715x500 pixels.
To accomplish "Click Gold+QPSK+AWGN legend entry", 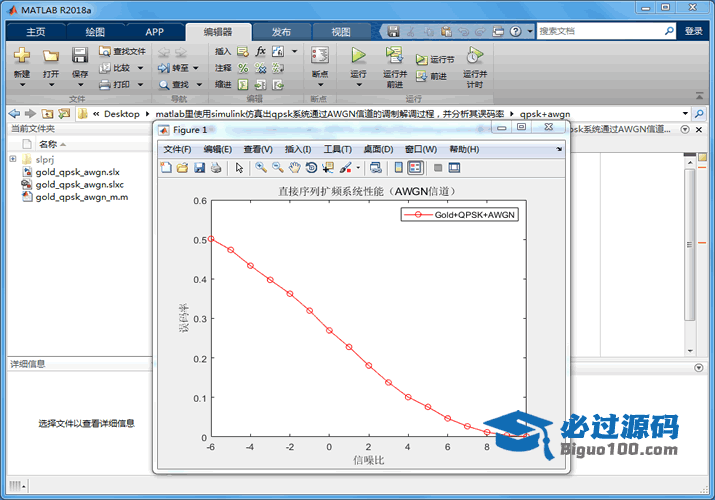I will tap(460, 215).
